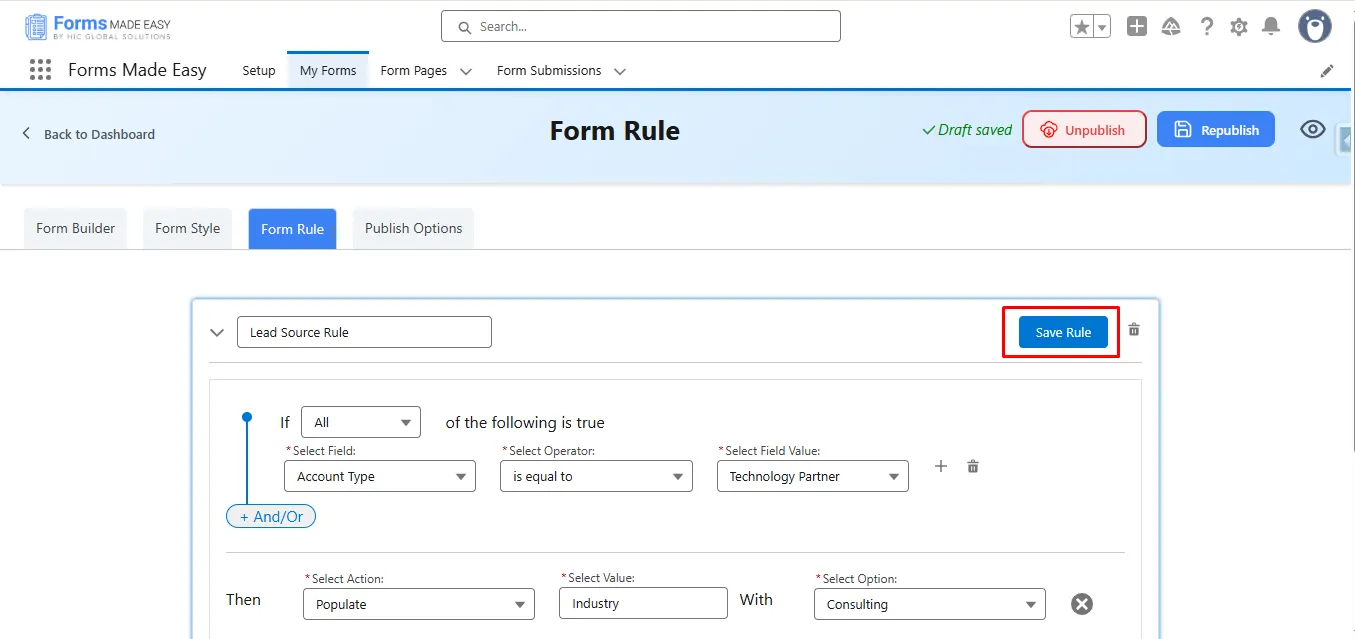Open the Account Type field dropdown
The image size is (1355, 639).
point(380,477)
